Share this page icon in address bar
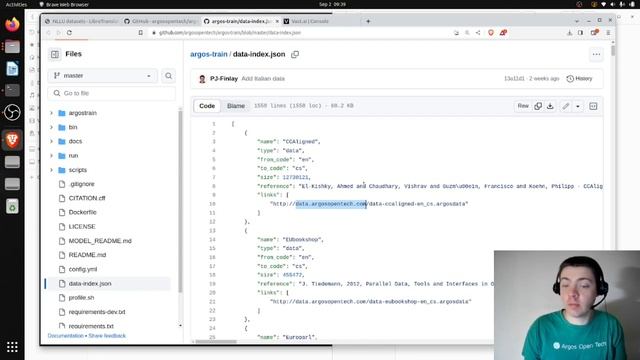 [x=478, y=33]
